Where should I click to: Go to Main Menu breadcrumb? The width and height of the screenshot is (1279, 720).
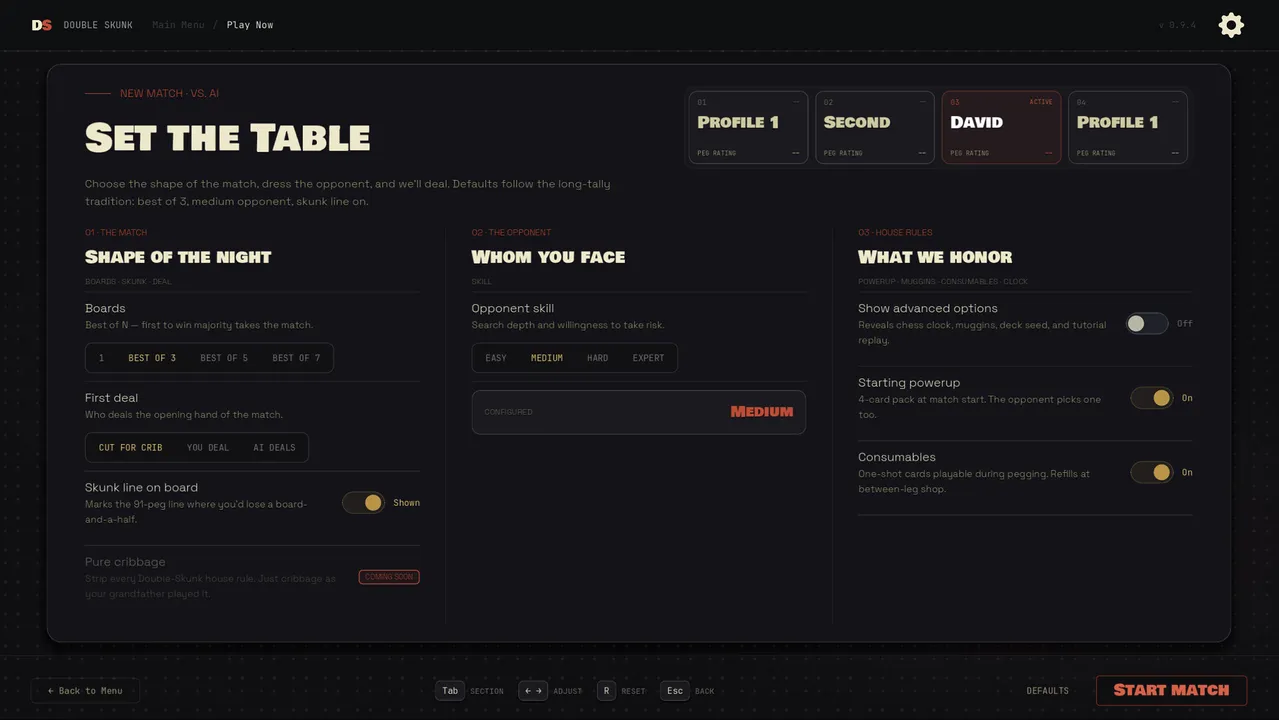178,25
